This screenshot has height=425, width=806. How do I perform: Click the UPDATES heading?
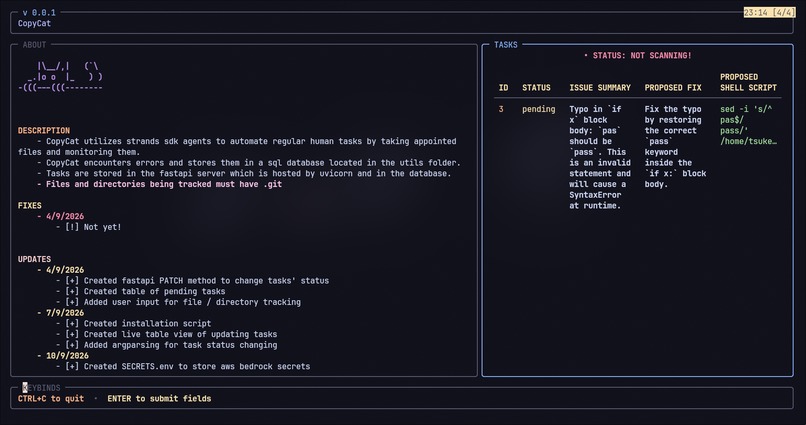click(x=34, y=259)
